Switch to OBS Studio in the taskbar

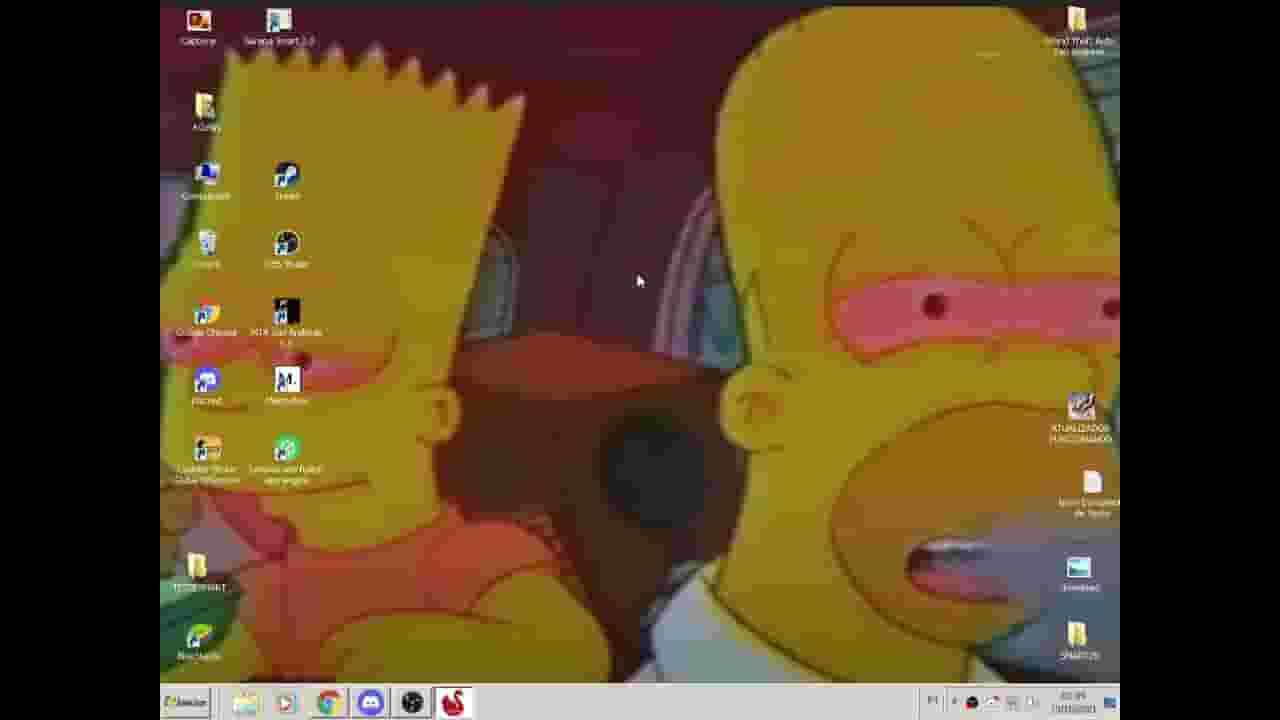click(x=412, y=703)
